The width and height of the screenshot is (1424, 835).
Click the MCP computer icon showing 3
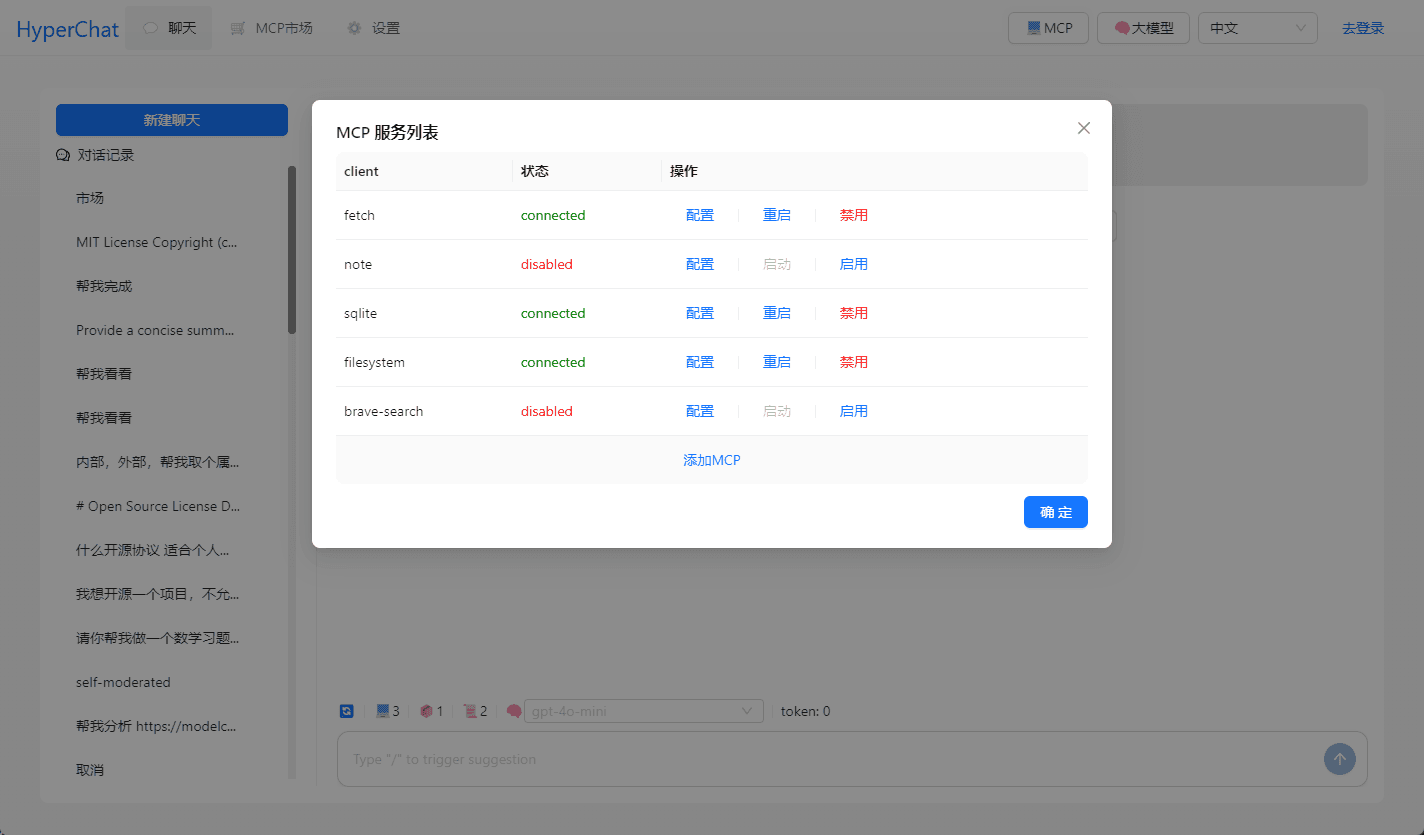[x=382, y=711]
